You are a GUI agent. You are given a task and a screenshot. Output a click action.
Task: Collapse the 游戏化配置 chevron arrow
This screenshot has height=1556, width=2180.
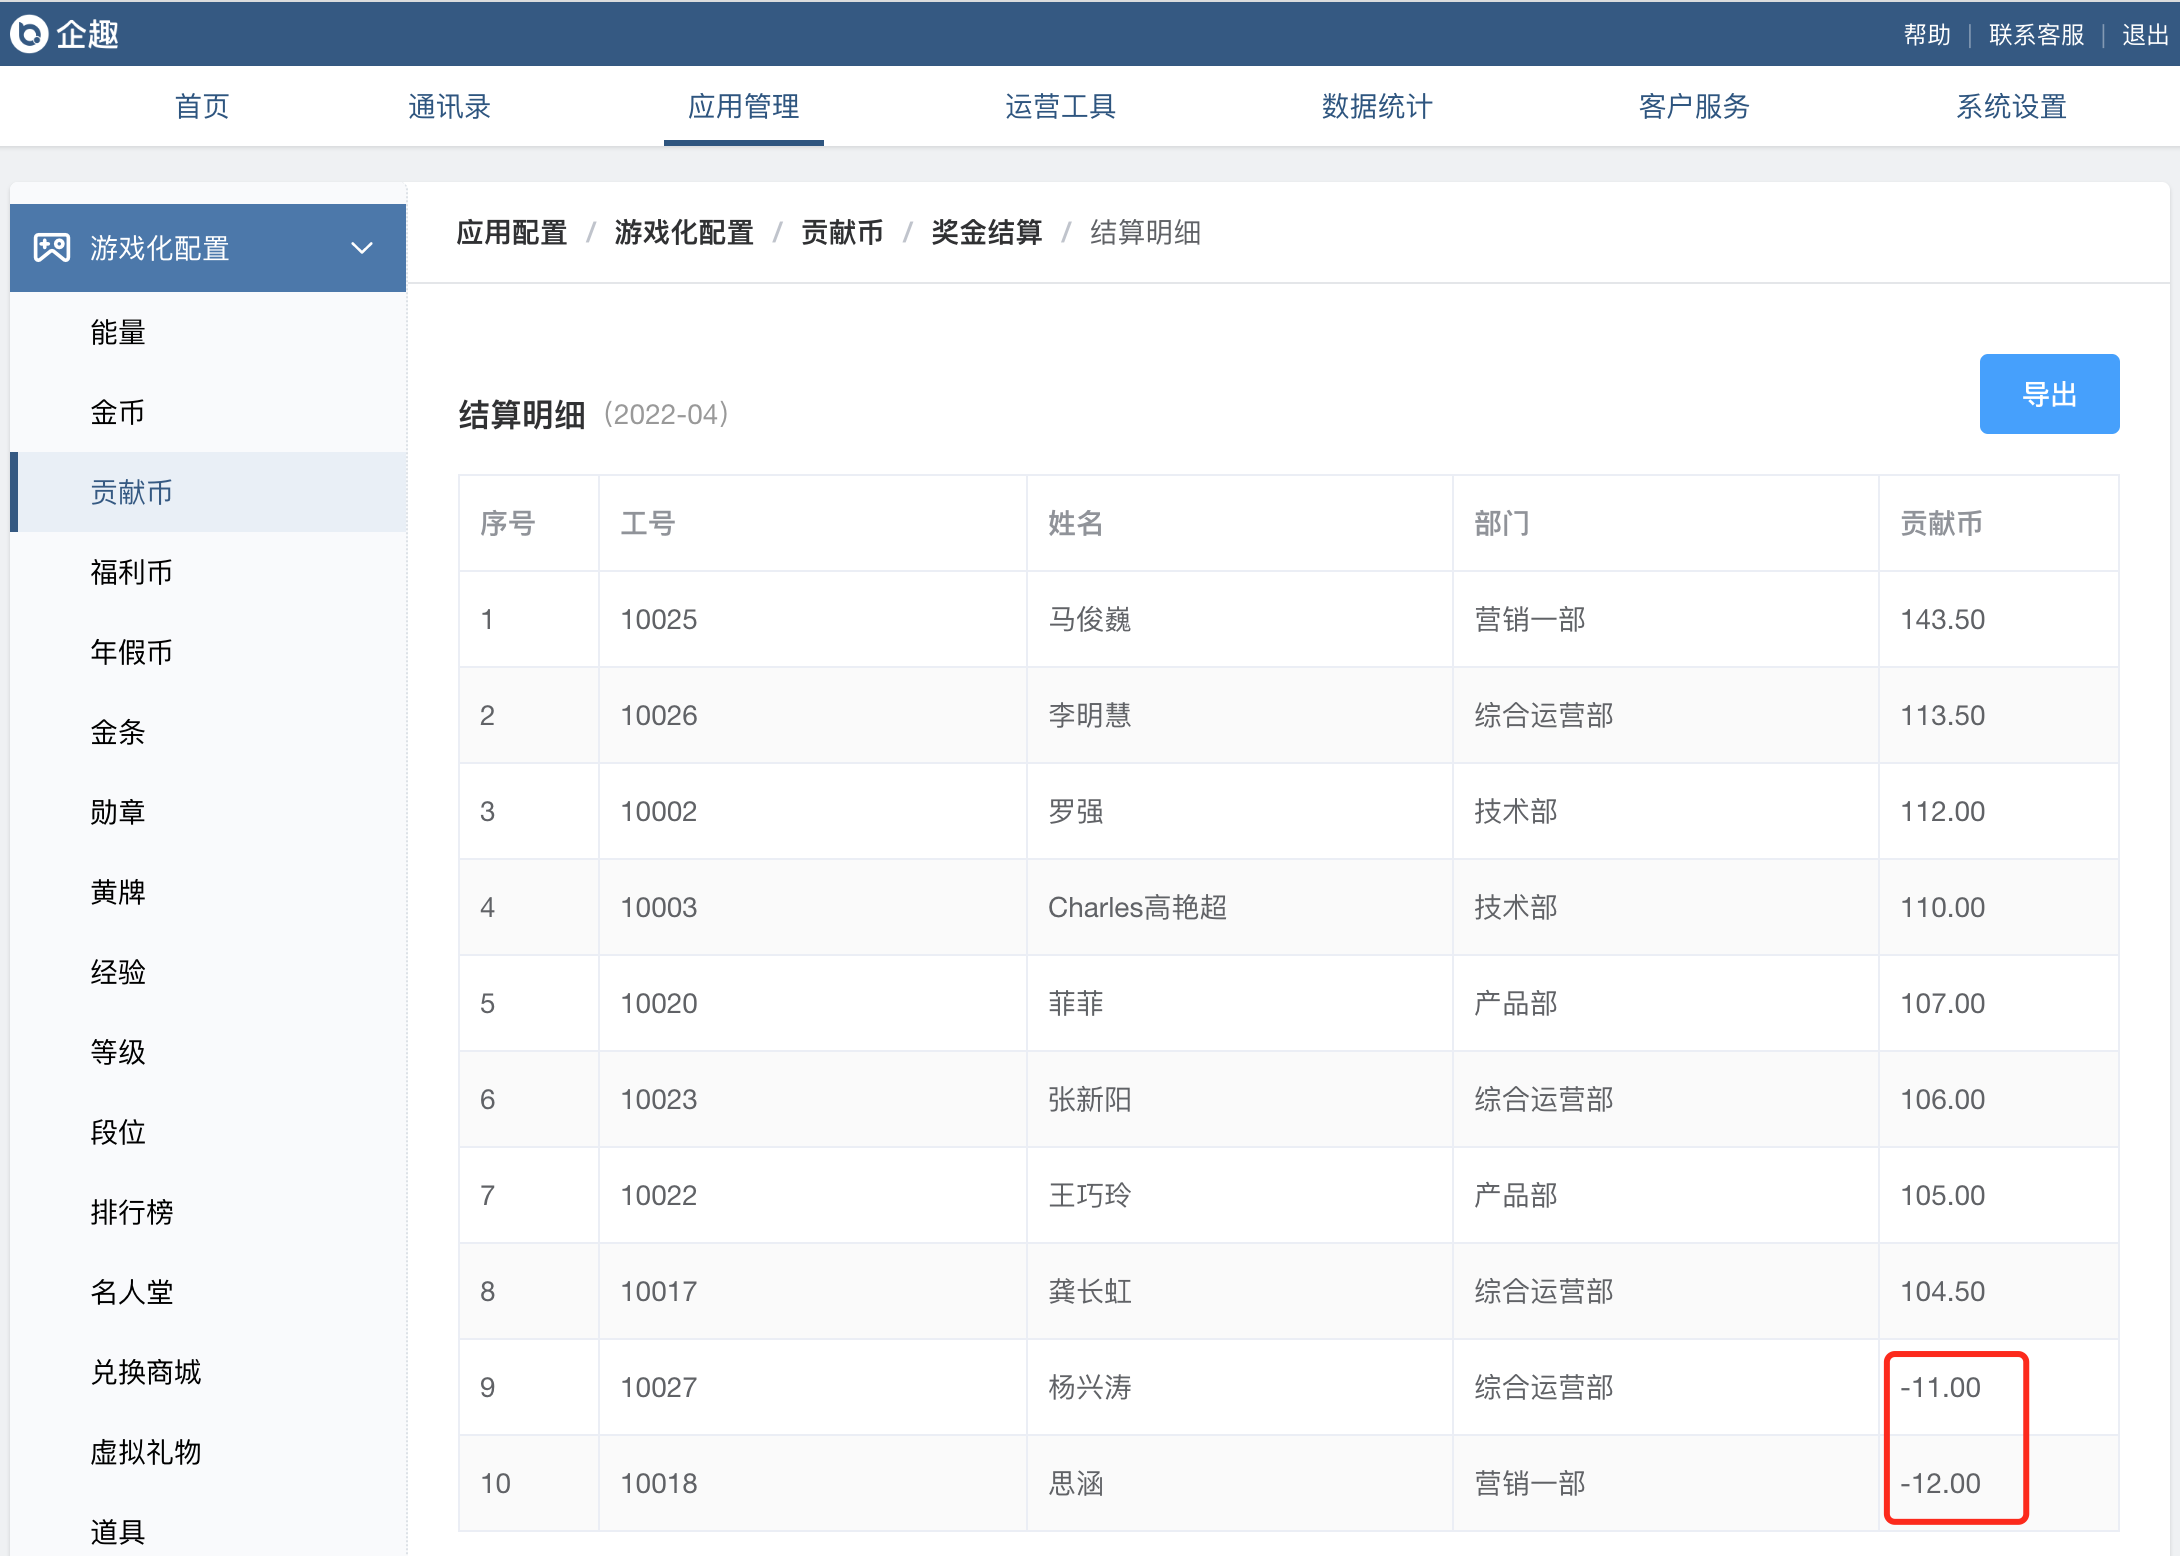coord(362,247)
